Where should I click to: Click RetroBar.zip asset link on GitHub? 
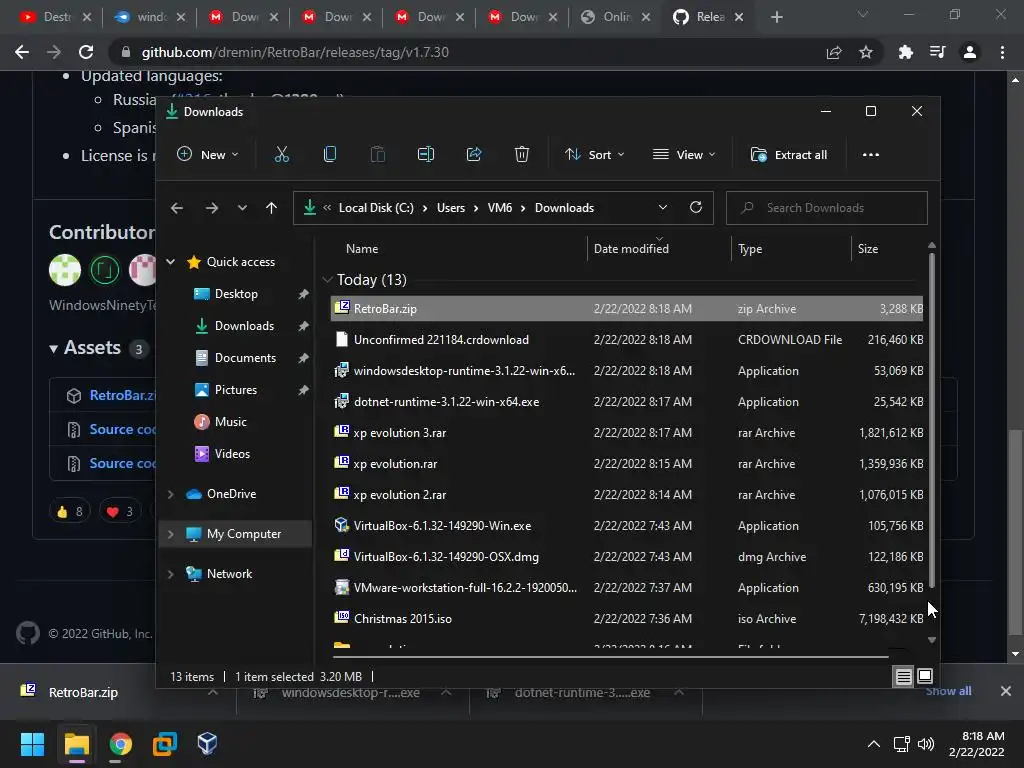pyautogui.click(x=122, y=395)
